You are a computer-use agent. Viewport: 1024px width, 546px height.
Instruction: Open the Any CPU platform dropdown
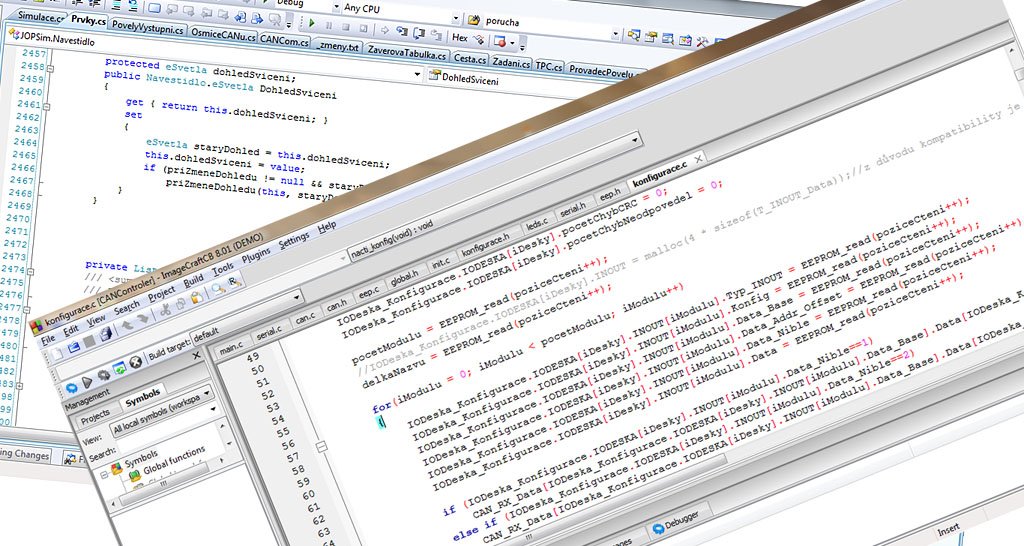(455, 18)
